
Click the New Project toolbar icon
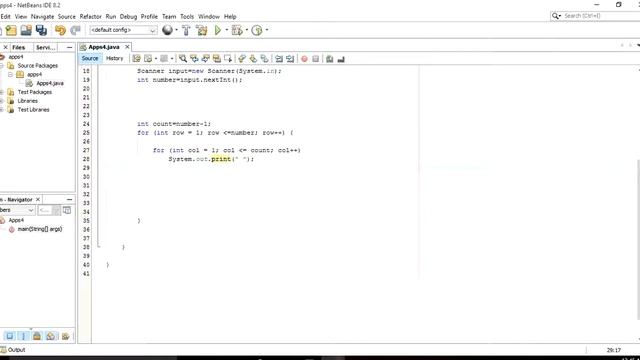point(11,30)
